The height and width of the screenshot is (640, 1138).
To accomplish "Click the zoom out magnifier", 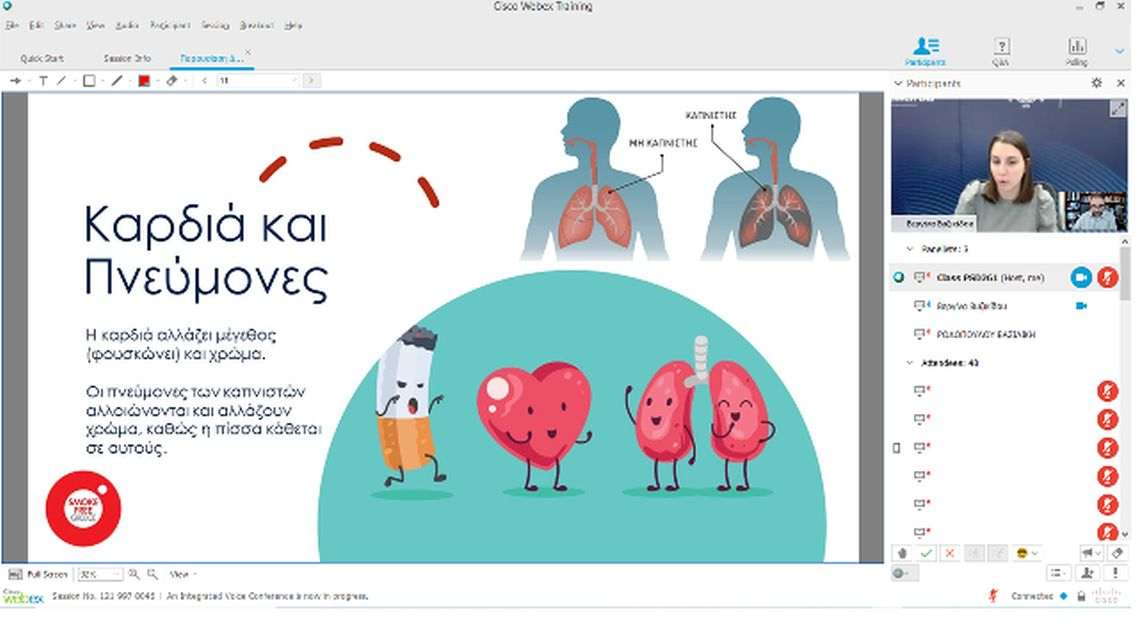I will (x=152, y=574).
